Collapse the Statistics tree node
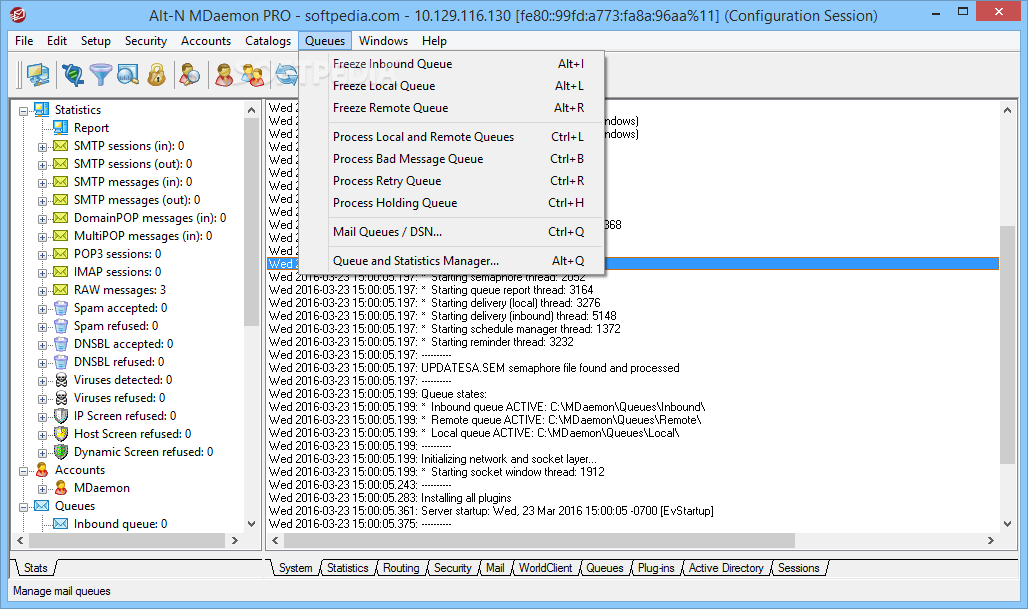1028x609 pixels. [x=24, y=111]
